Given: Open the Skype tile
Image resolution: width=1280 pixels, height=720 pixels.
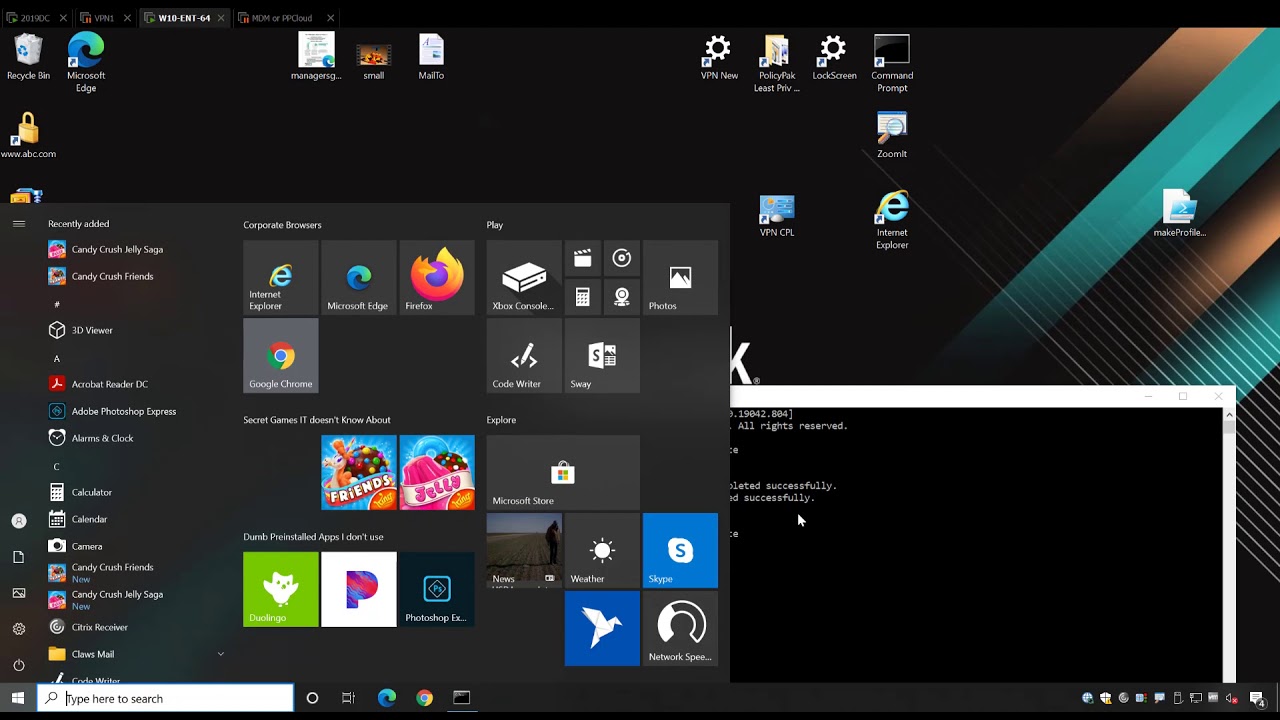Looking at the screenshot, I should click(680, 550).
